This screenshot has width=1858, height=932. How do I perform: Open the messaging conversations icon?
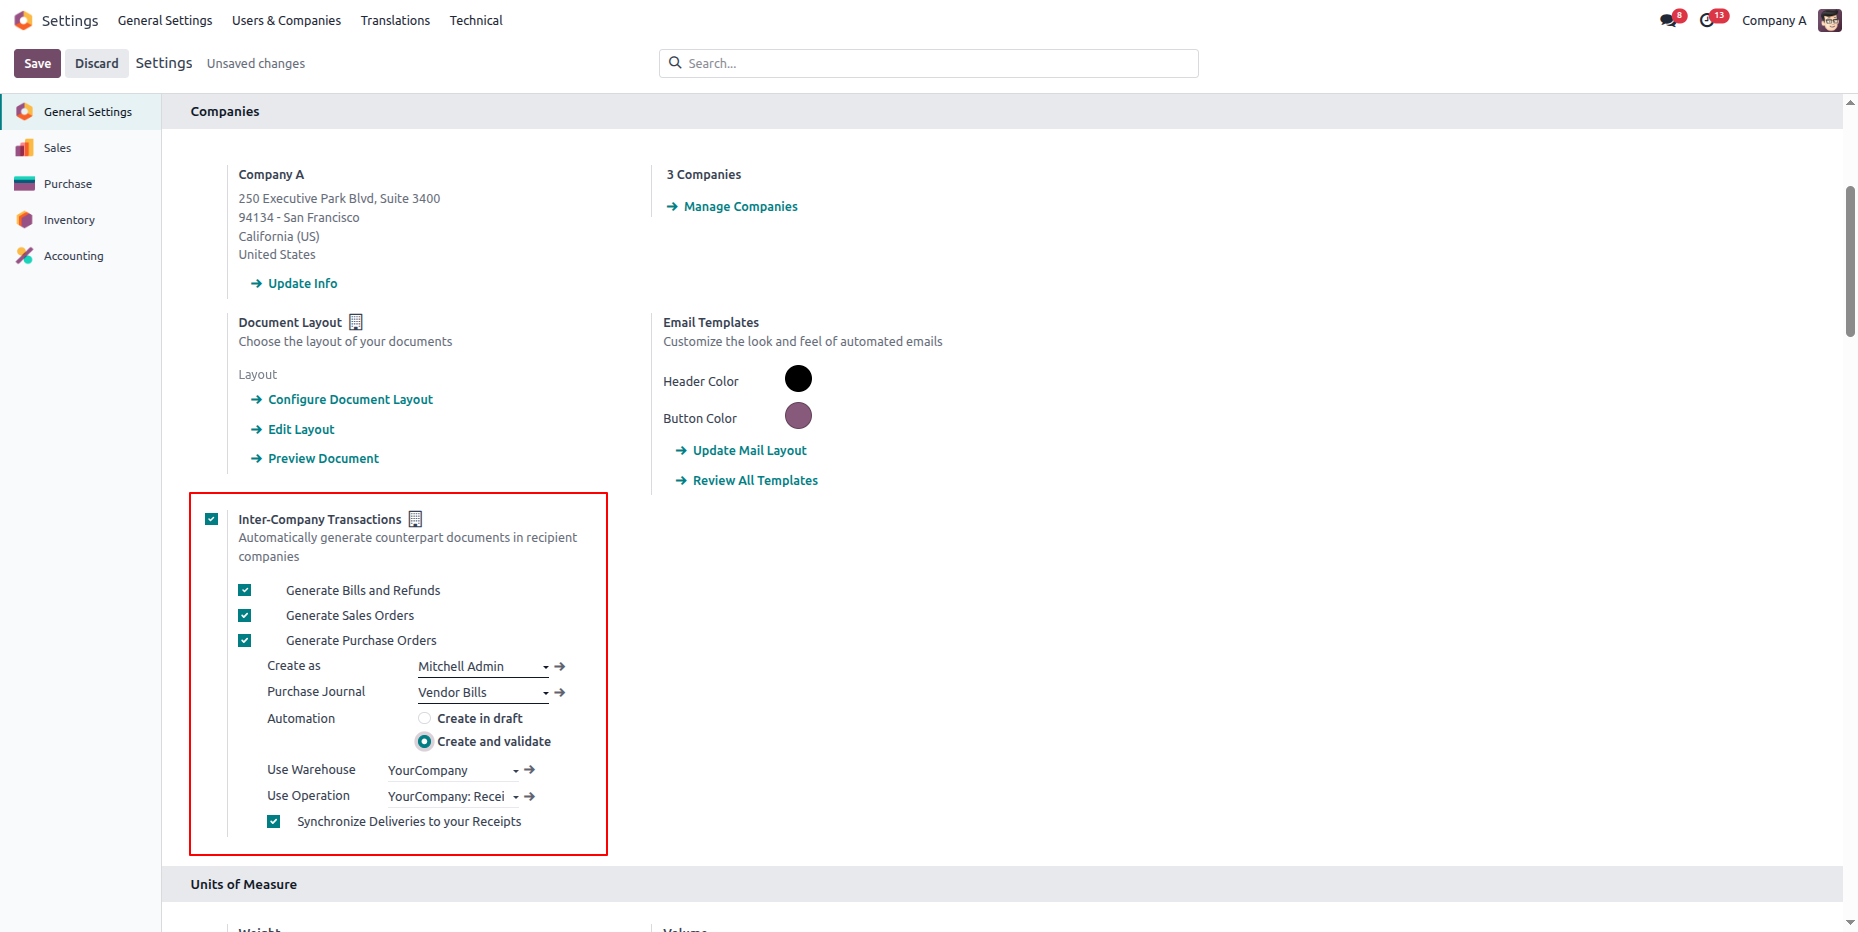[1668, 18]
